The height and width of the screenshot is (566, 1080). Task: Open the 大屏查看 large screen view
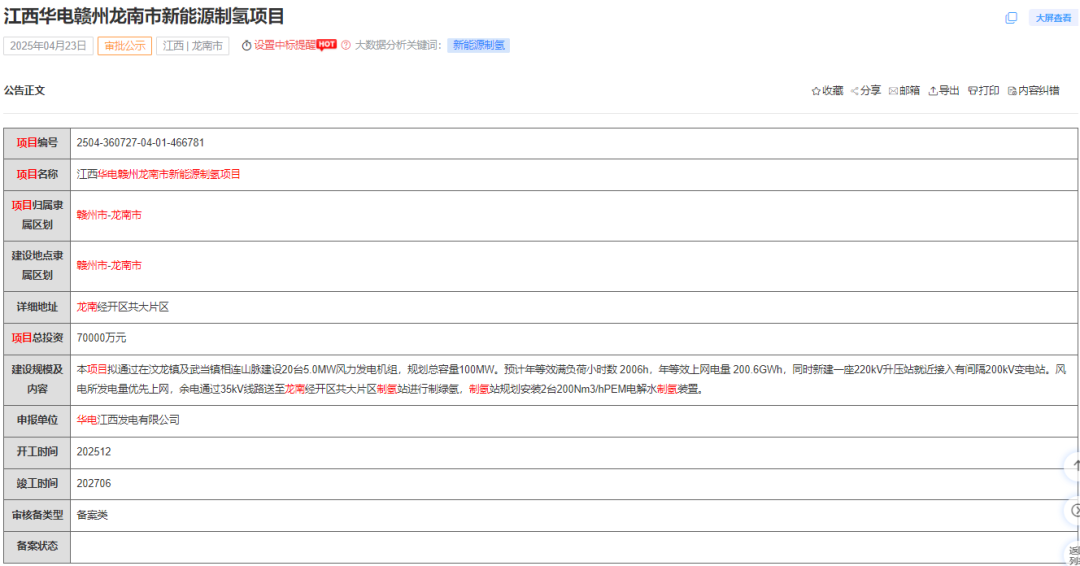click(1053, 18)
